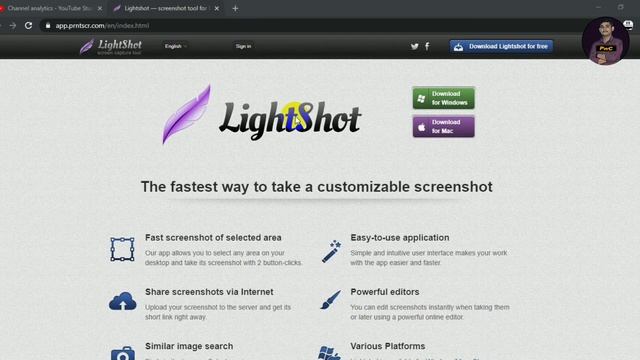Image resolution: width=640 pixels, height=360 pixels.
Task: Reload the page with the refresh icon
Action: (x=28, y=25)
